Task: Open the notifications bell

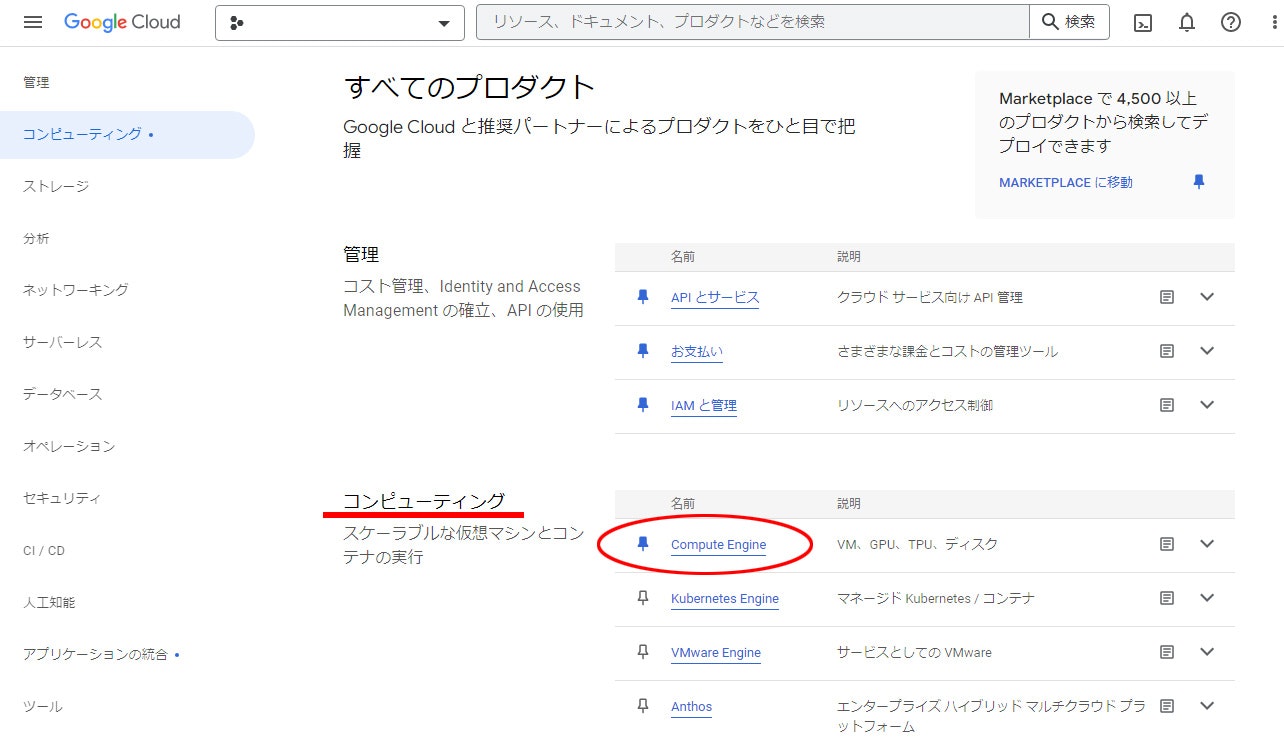Action: [x=1187, y=22]
